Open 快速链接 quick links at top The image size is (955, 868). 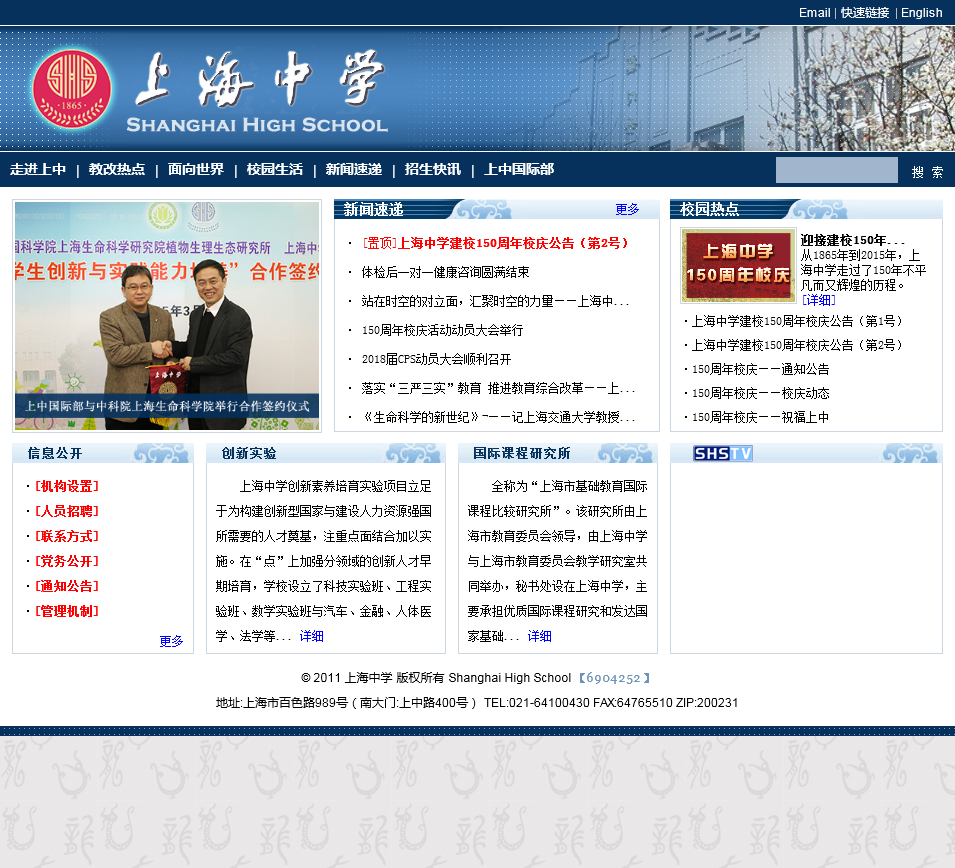click(865, 13)
